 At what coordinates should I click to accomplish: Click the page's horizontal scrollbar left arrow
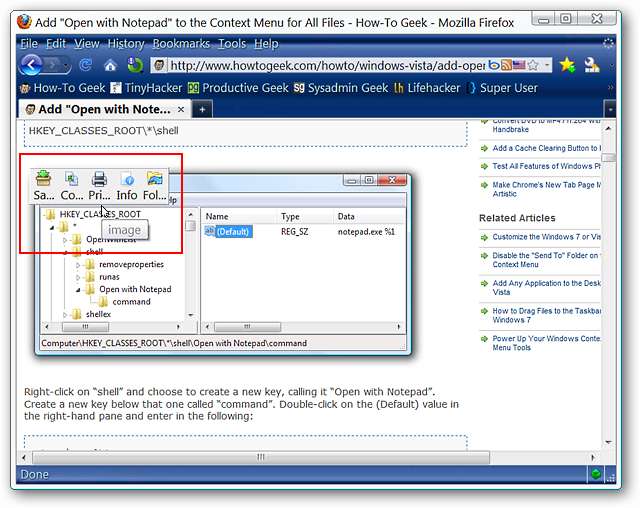(24, 457)
